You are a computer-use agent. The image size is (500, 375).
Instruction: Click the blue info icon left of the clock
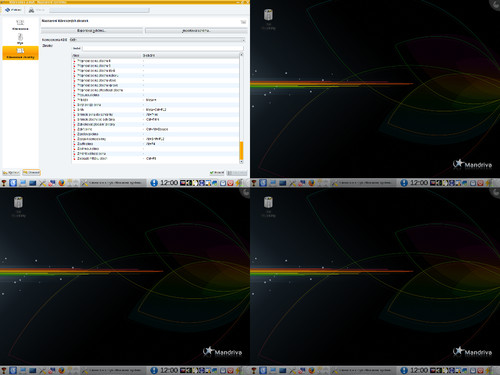(154, 183)
